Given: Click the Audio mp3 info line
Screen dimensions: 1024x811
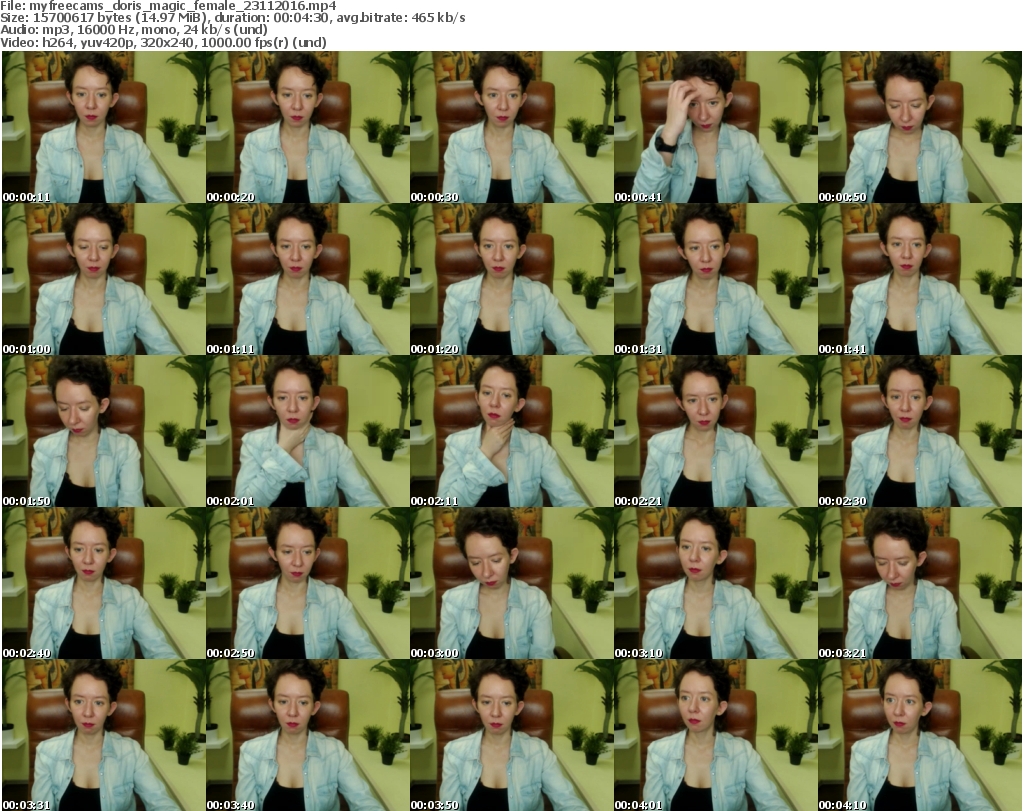Looking at the screenshot, I should (x=134, y=30).
